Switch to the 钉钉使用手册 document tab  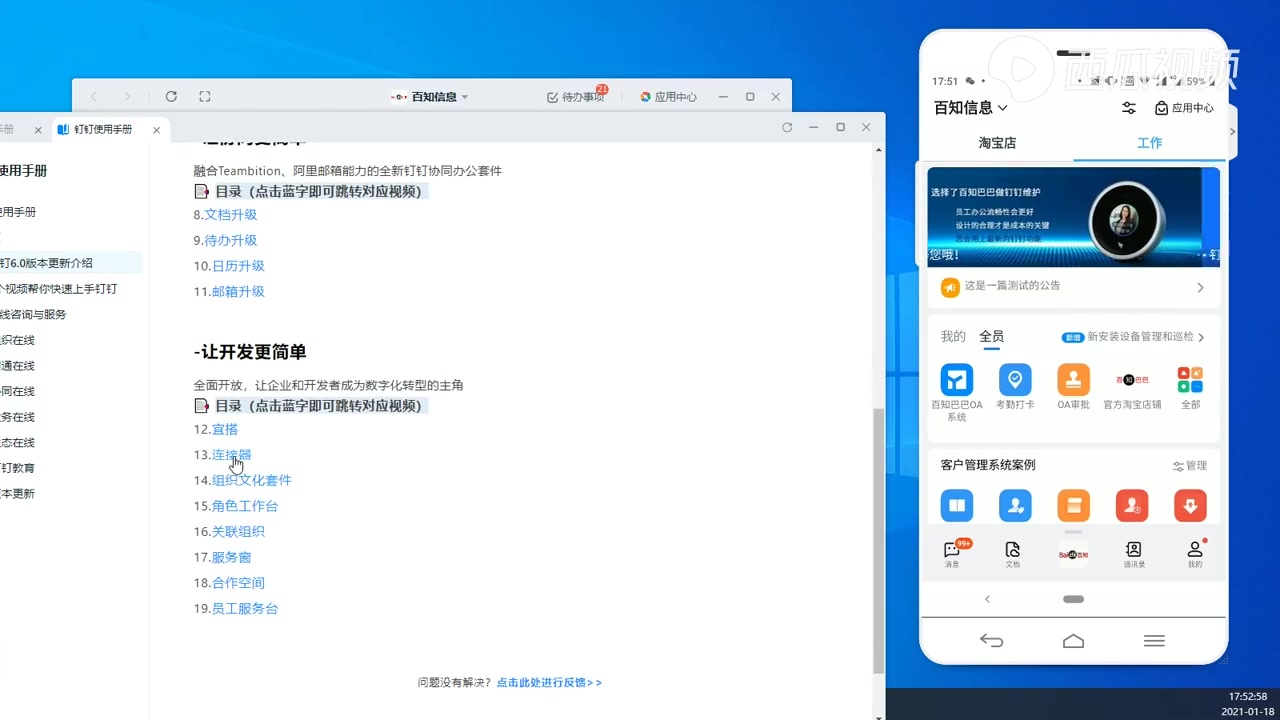point(102,129)
